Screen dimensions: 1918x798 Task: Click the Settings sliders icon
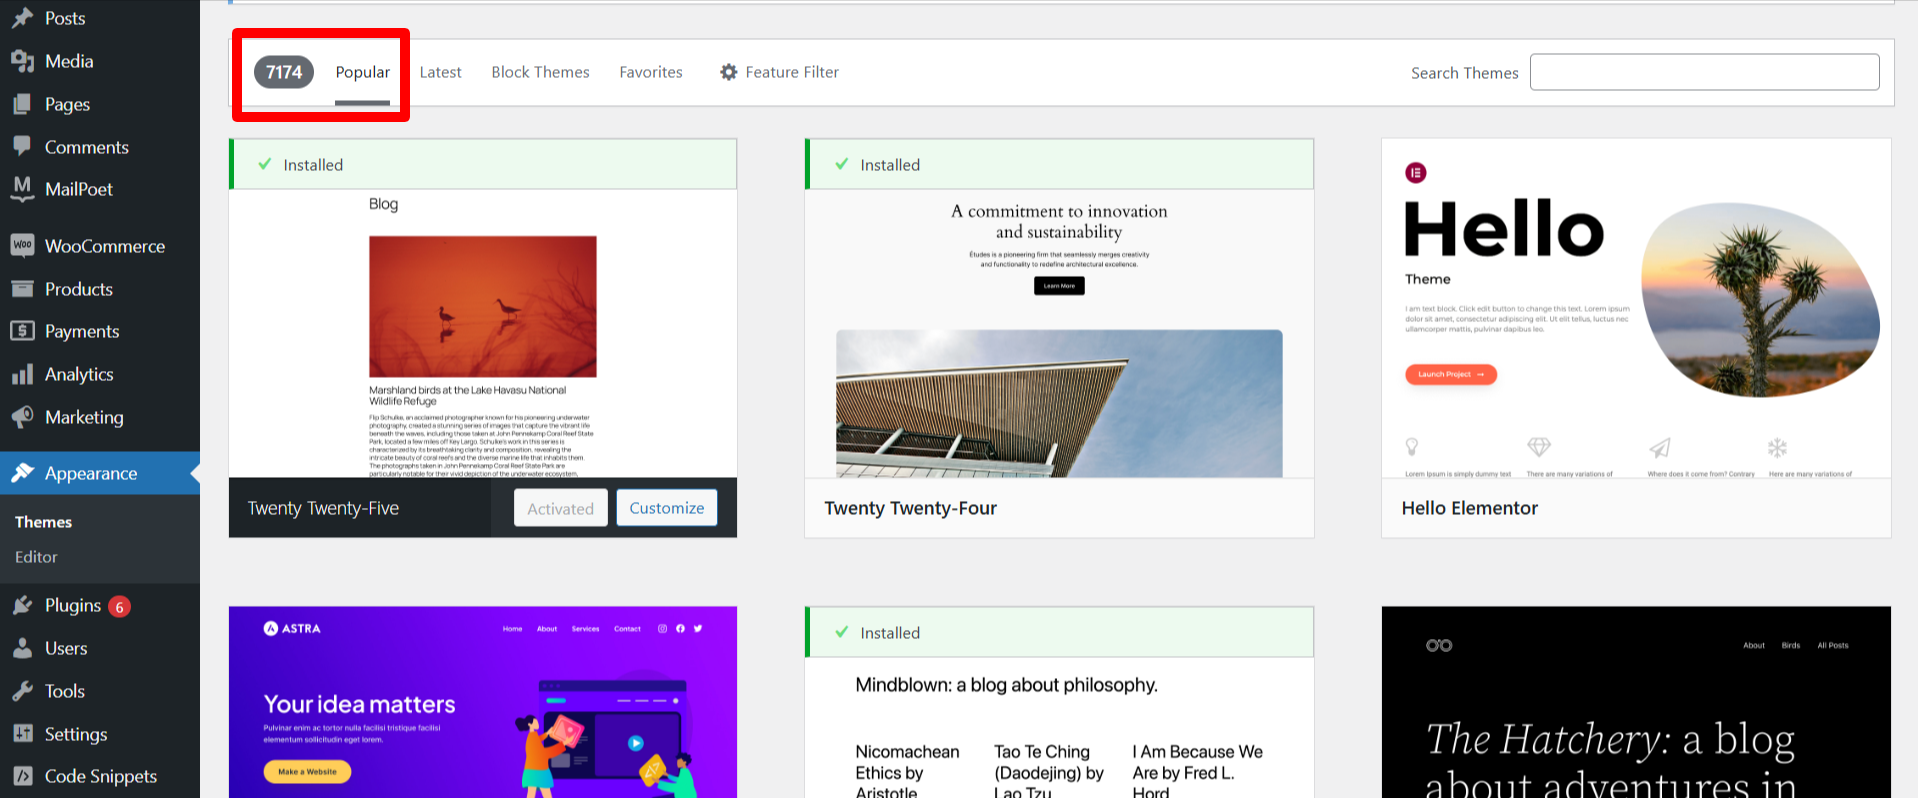coord(22,733)
